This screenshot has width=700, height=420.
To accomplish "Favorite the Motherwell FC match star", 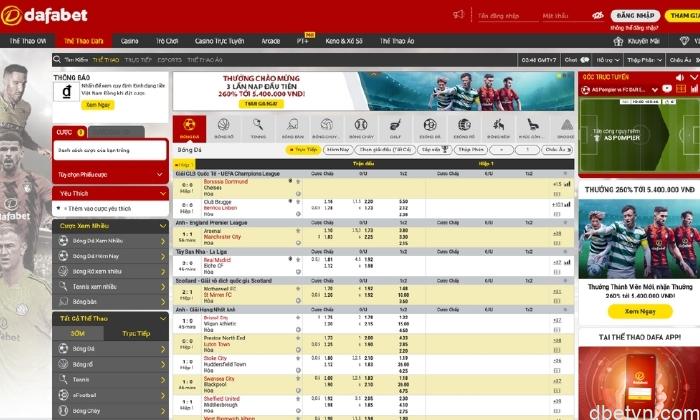I will 298,288.
